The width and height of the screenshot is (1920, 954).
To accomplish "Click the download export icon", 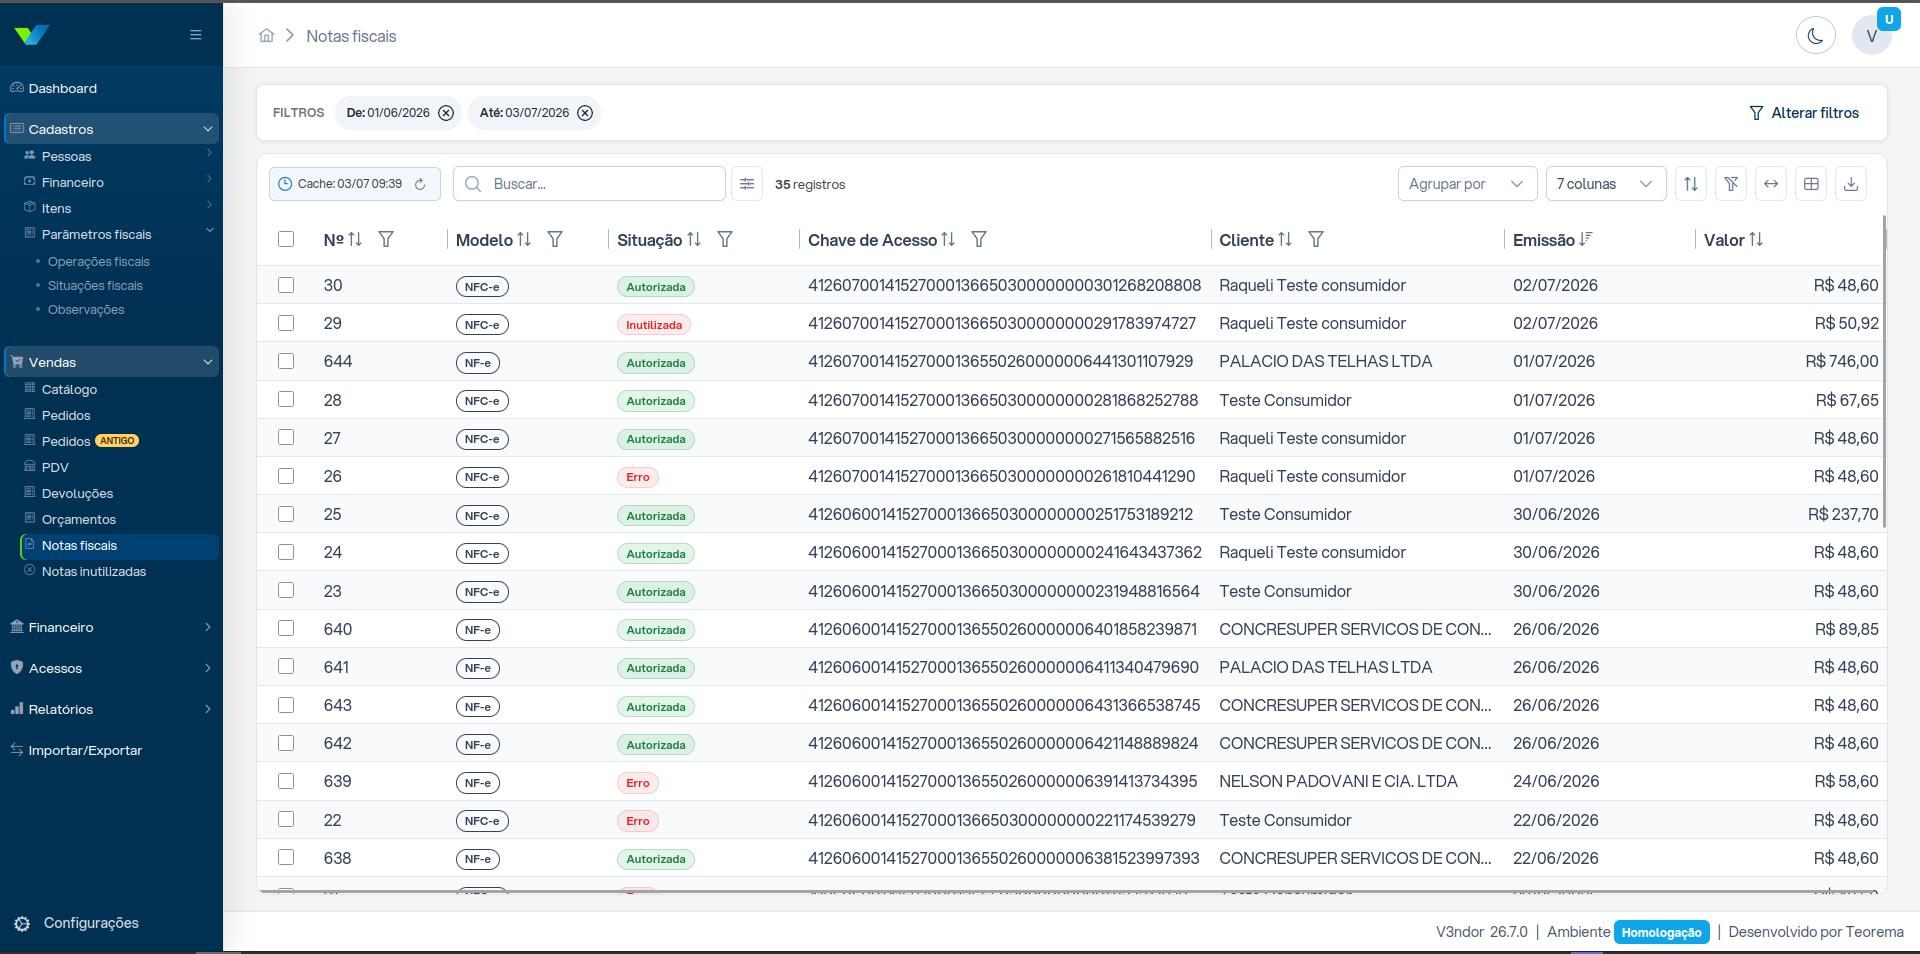I will pyautogui.click(x=1851, y=184).
